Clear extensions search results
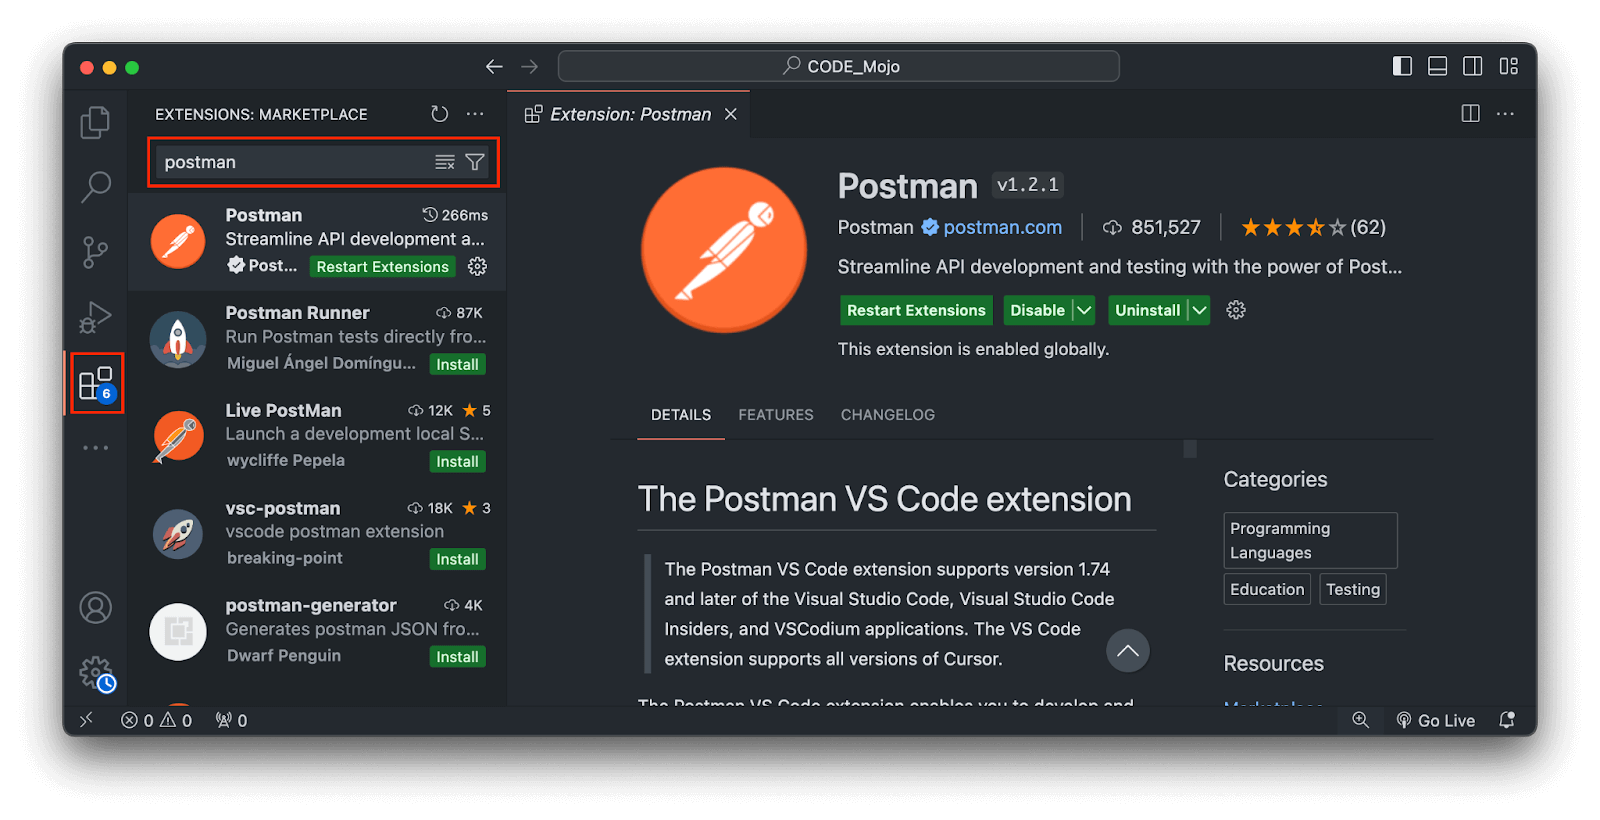This screenshot has width=1600, height=820. (x=445, y=162)
